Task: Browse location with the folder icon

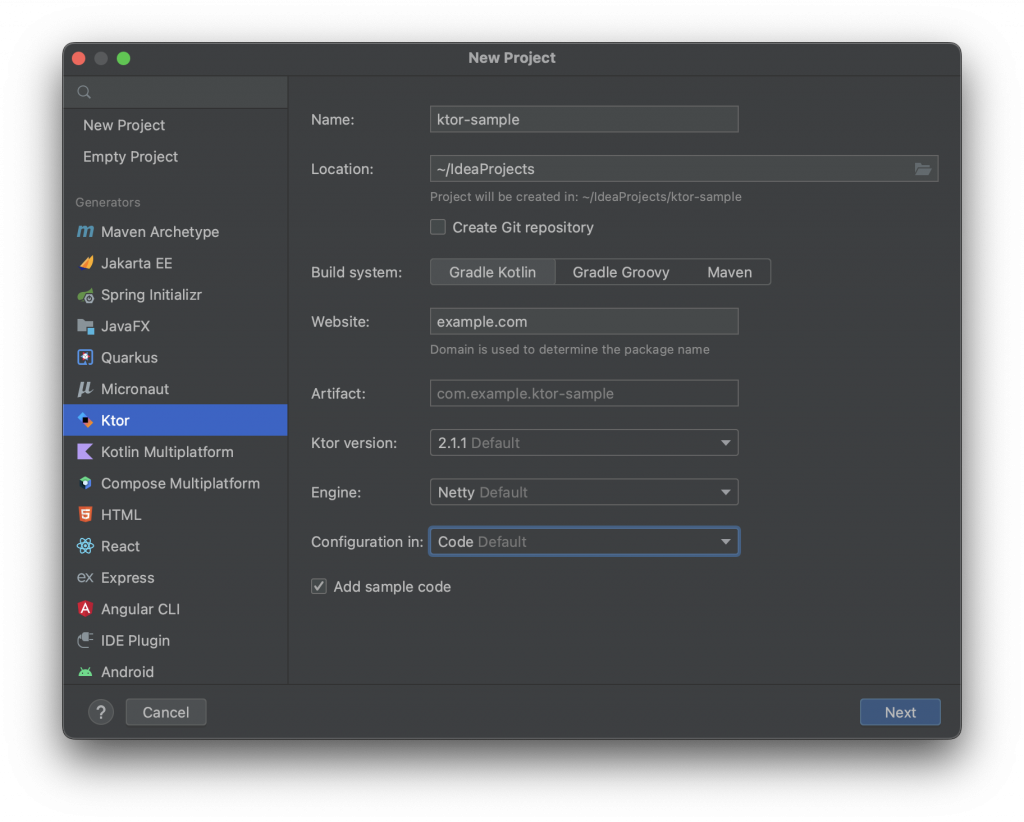Action: (923, 169)
